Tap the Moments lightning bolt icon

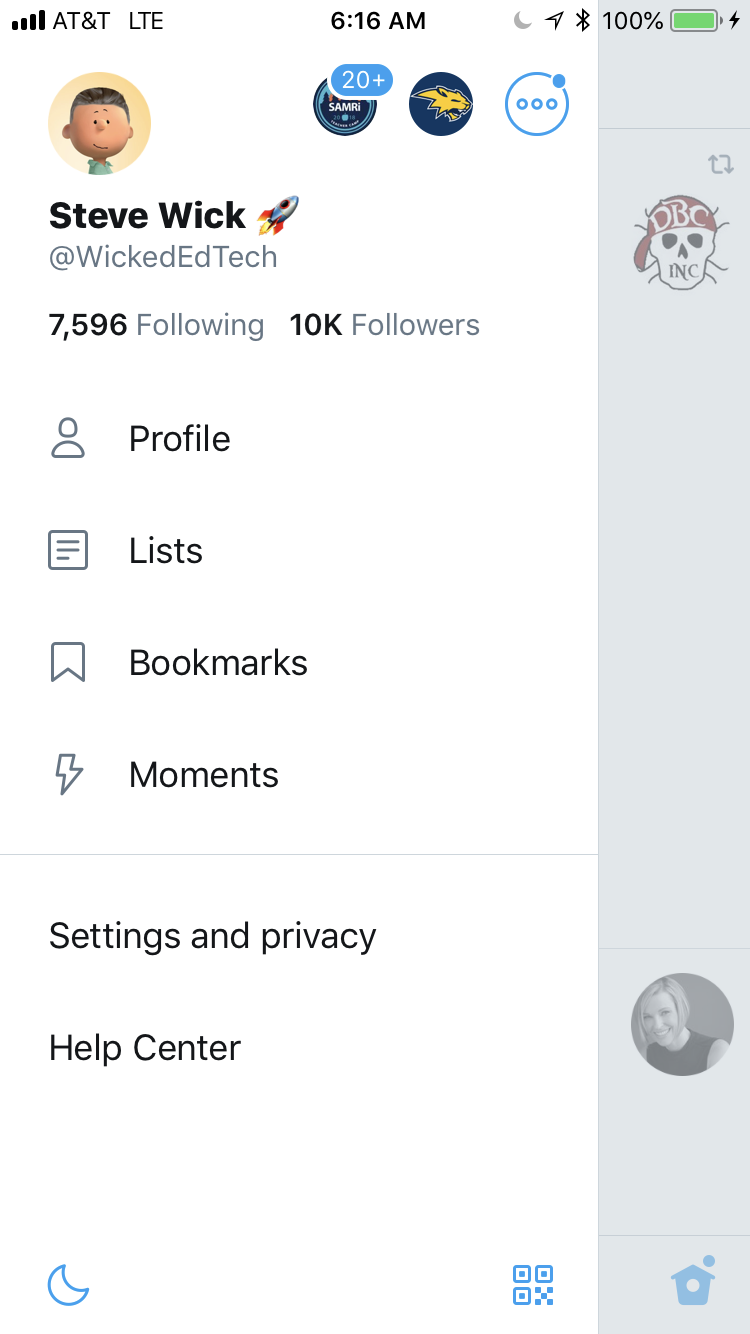click(x=68, y=775)
